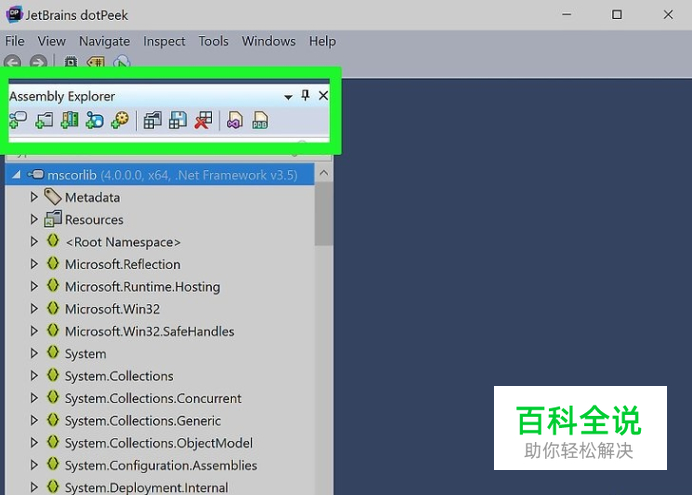The width and height of the screenshot is (692, 495).
Task: Click the PDB file icon
Action: click(260, 120)
